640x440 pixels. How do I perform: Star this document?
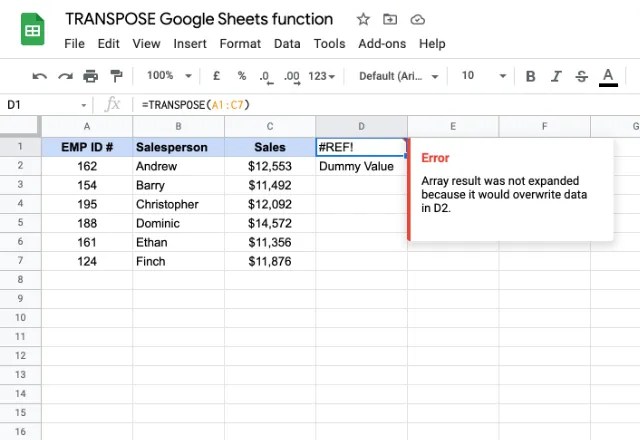pos(363,19)
